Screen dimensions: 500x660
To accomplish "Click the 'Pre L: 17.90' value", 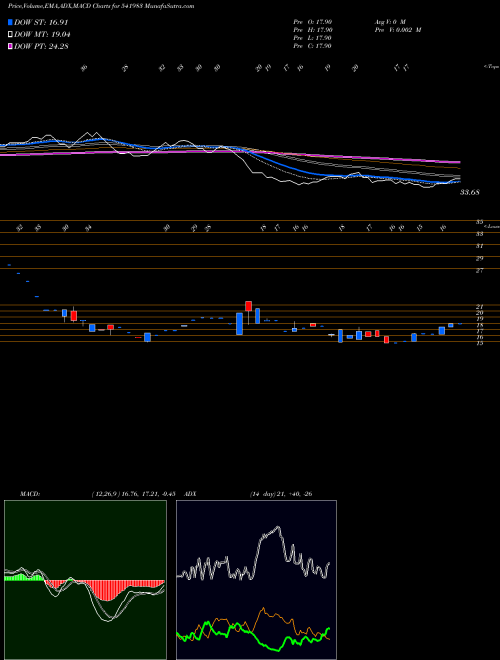I will click(x=313, y=38).
